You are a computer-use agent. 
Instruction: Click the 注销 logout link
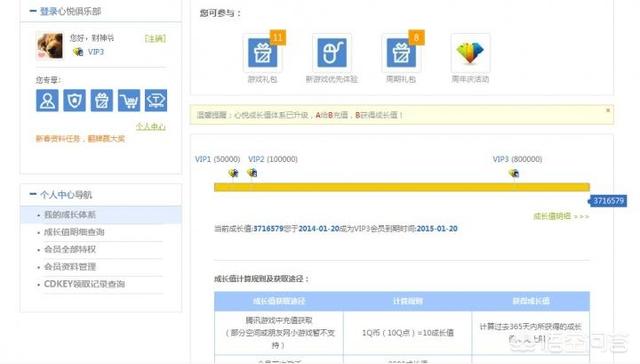click(155, 38)
